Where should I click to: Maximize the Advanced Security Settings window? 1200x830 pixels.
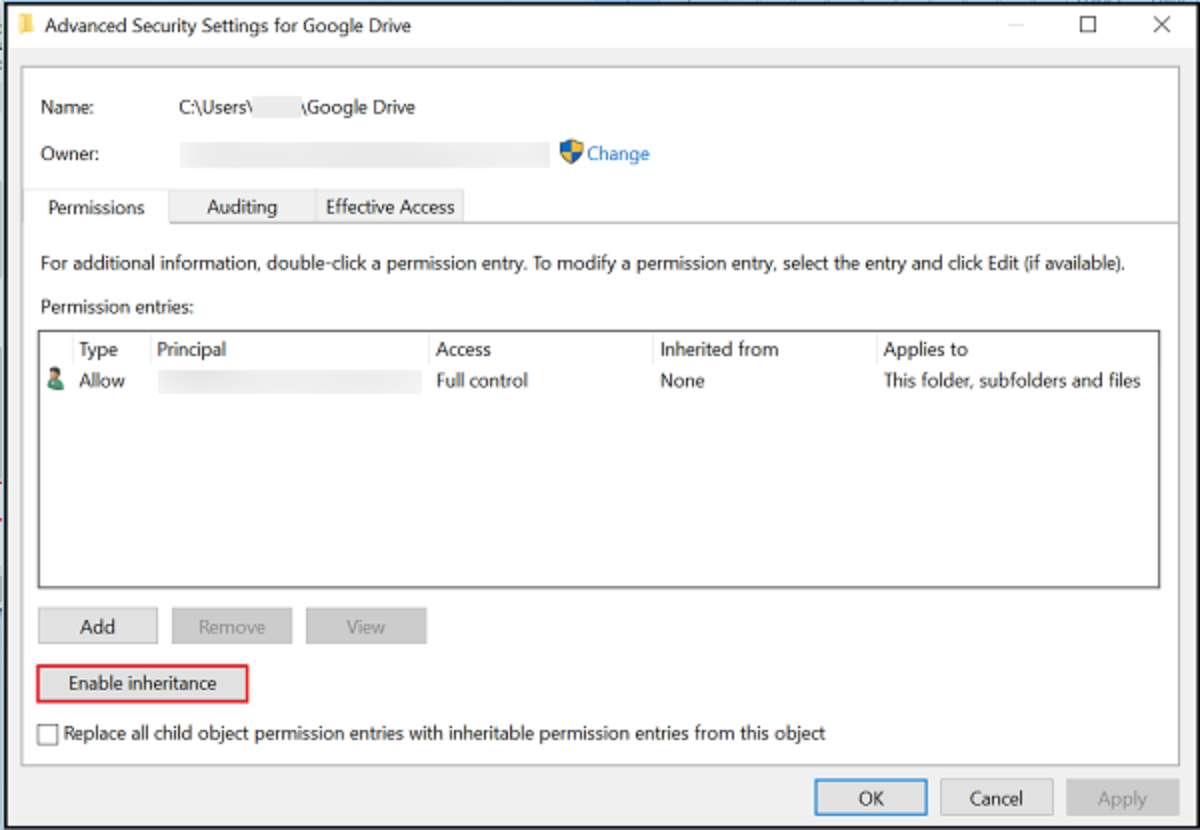point(1088,25)
